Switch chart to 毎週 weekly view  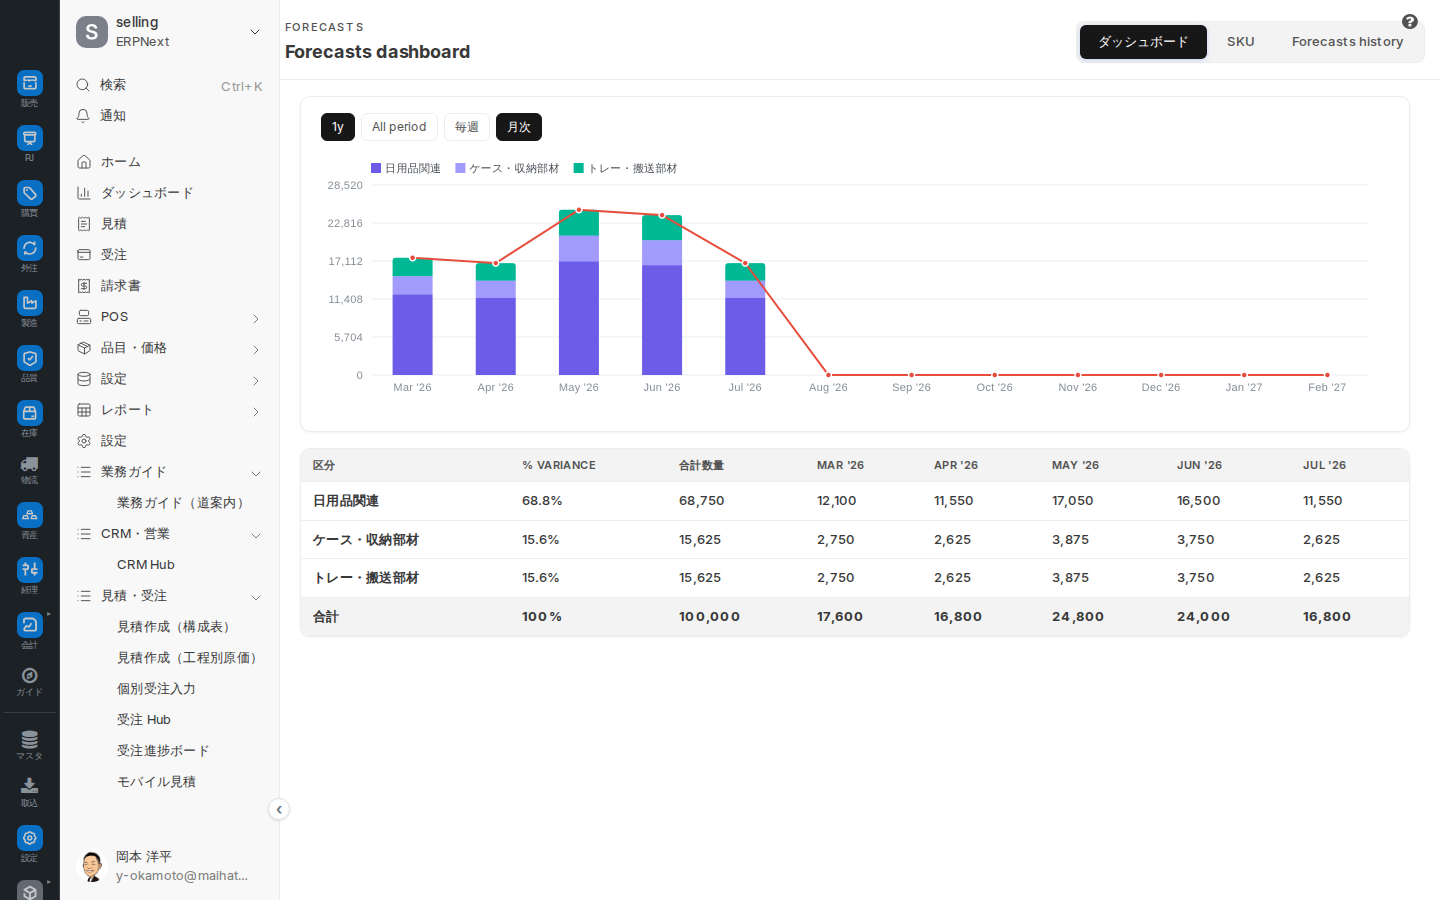point(467,127)
